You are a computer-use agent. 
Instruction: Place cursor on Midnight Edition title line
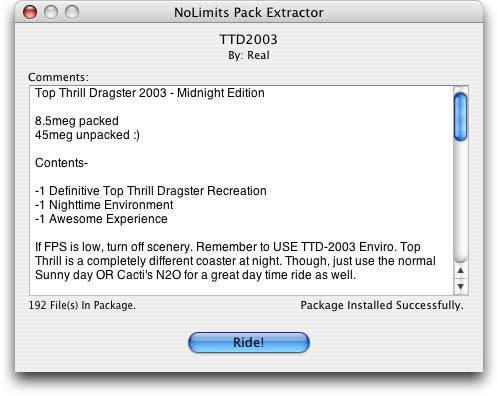tap(150, 93)
